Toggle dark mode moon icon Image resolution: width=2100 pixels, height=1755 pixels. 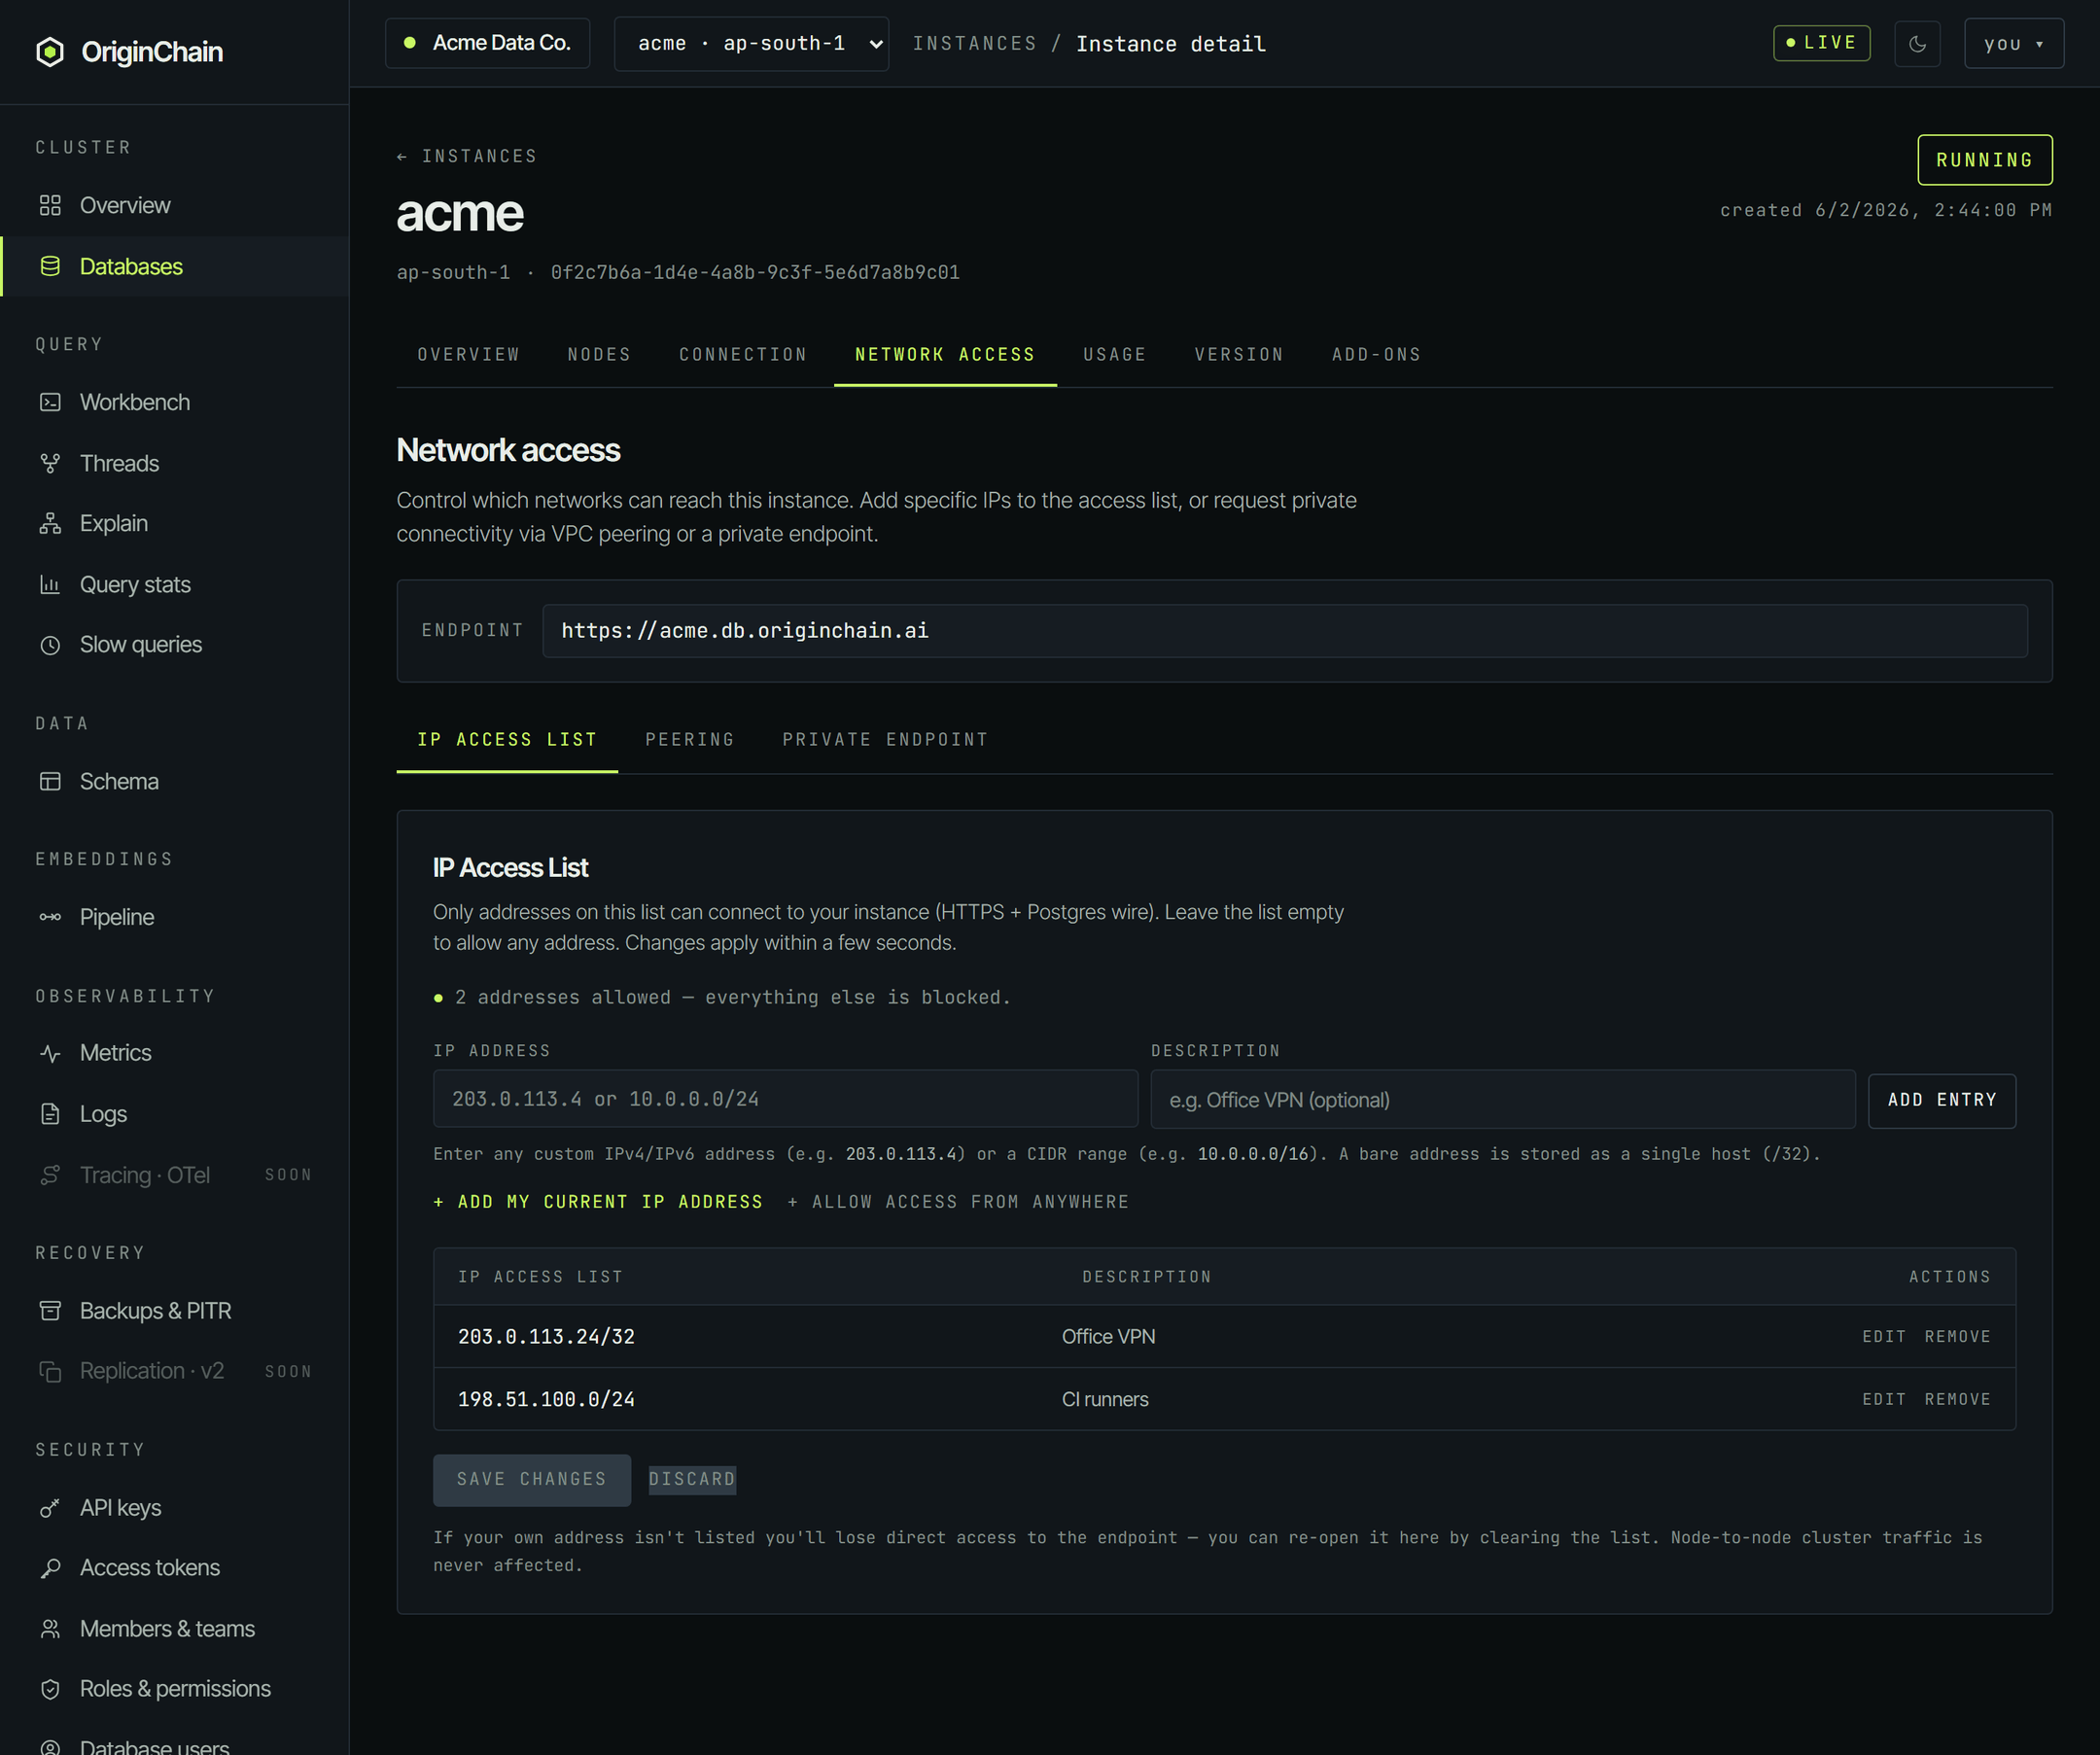tap(1917, 44)
